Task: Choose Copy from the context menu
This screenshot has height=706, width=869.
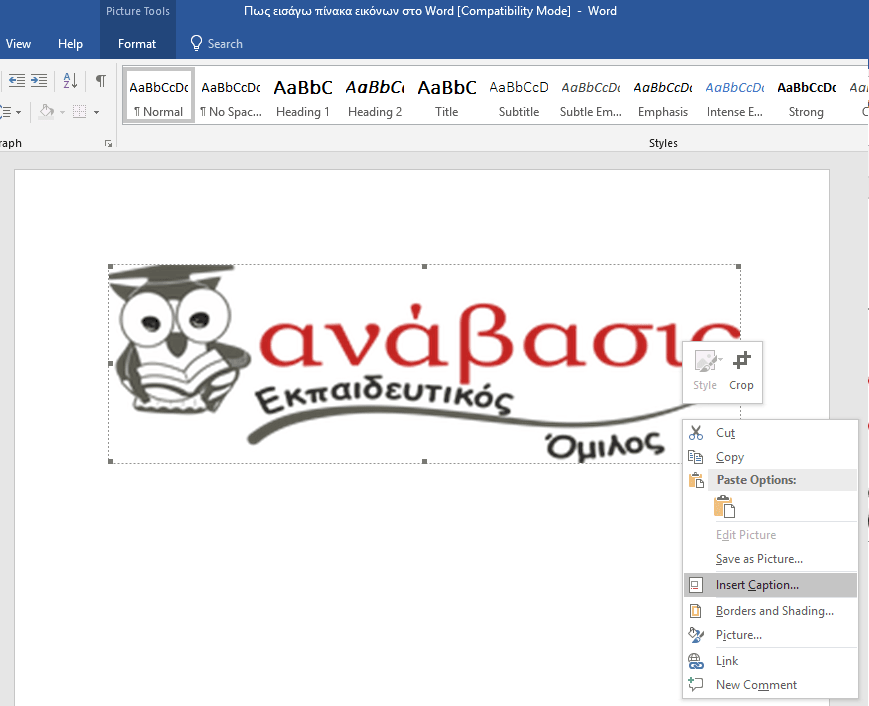Action: 770,457
